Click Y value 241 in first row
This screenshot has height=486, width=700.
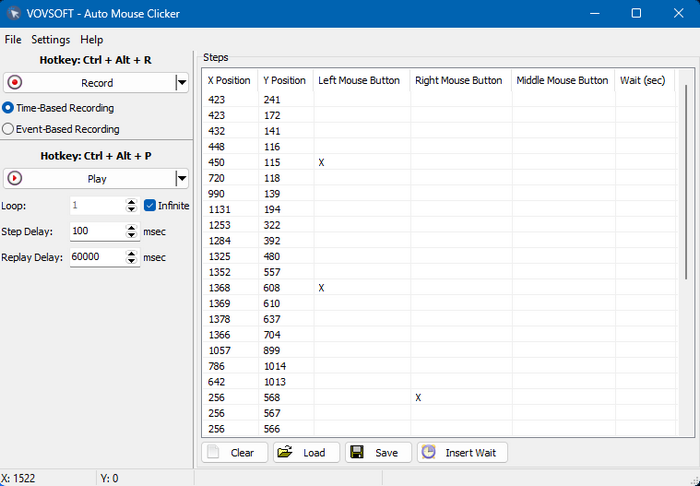(x=272, y=100)
